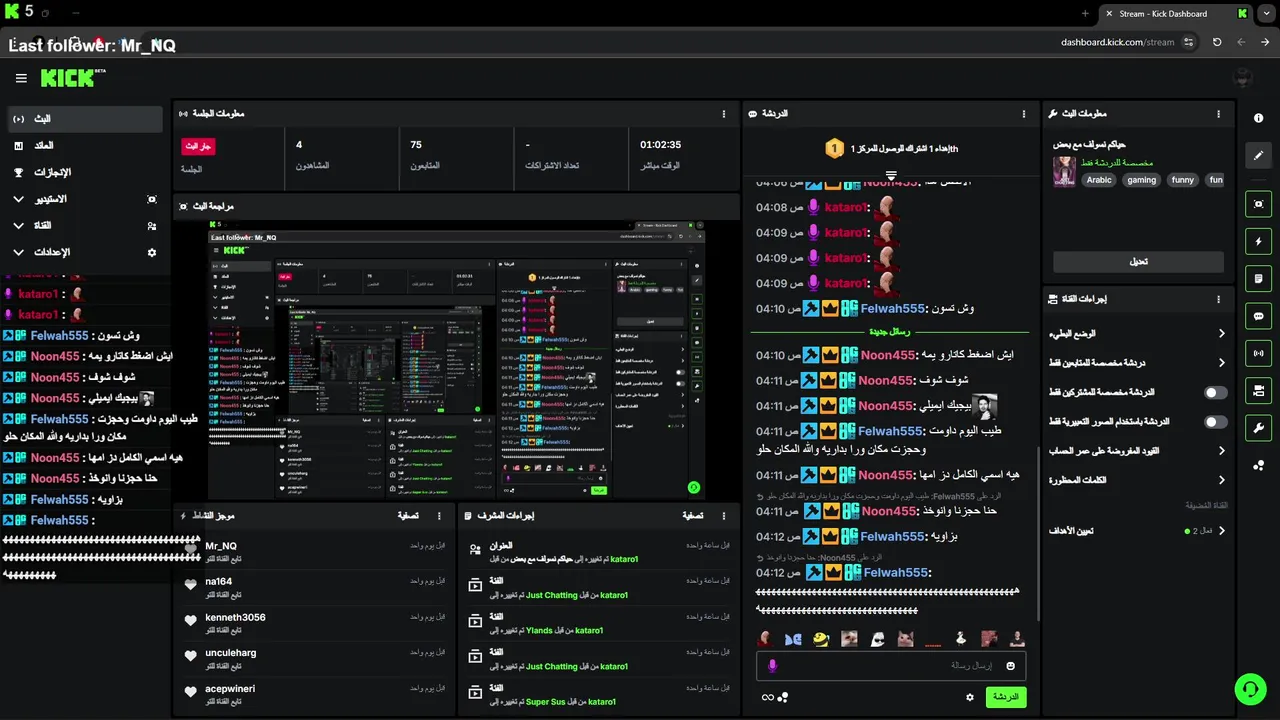This screenshot has width=1280, height=720.
Task: Select the Stream - Kick Dashboard browser tab
Action: tap(1177, 14)
